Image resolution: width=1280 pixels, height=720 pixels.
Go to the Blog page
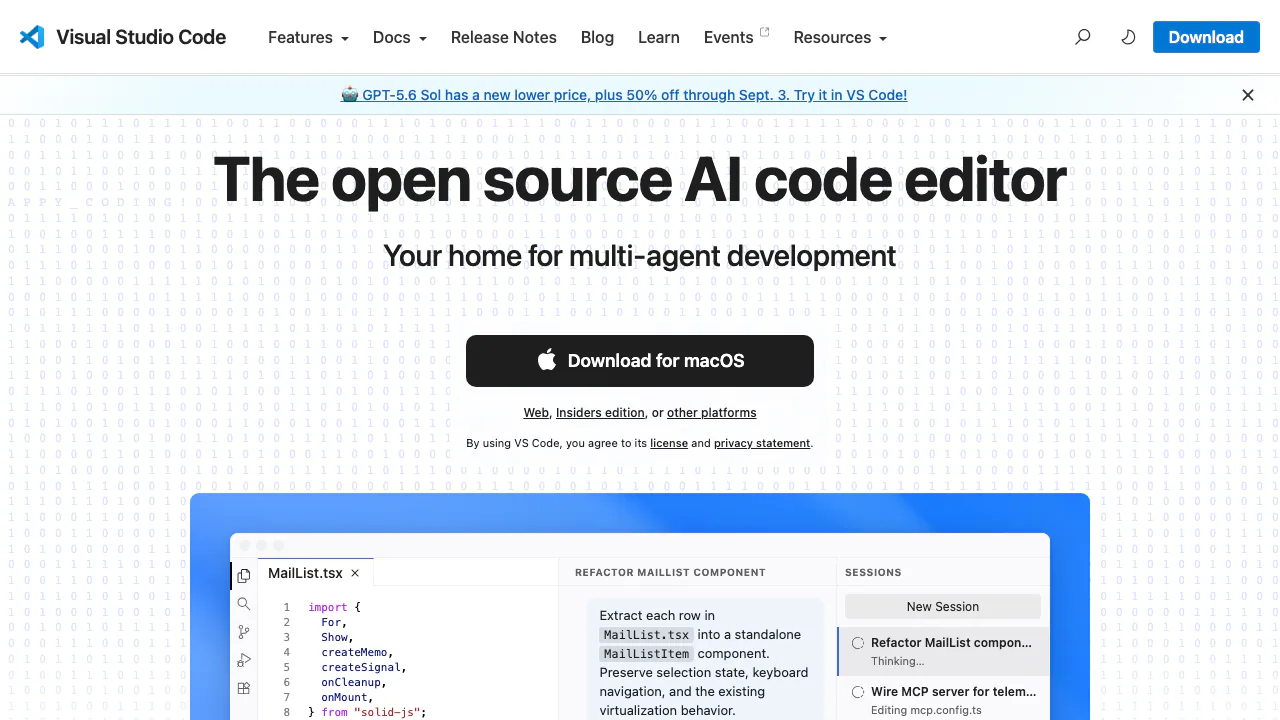click(x=597, y=37)
